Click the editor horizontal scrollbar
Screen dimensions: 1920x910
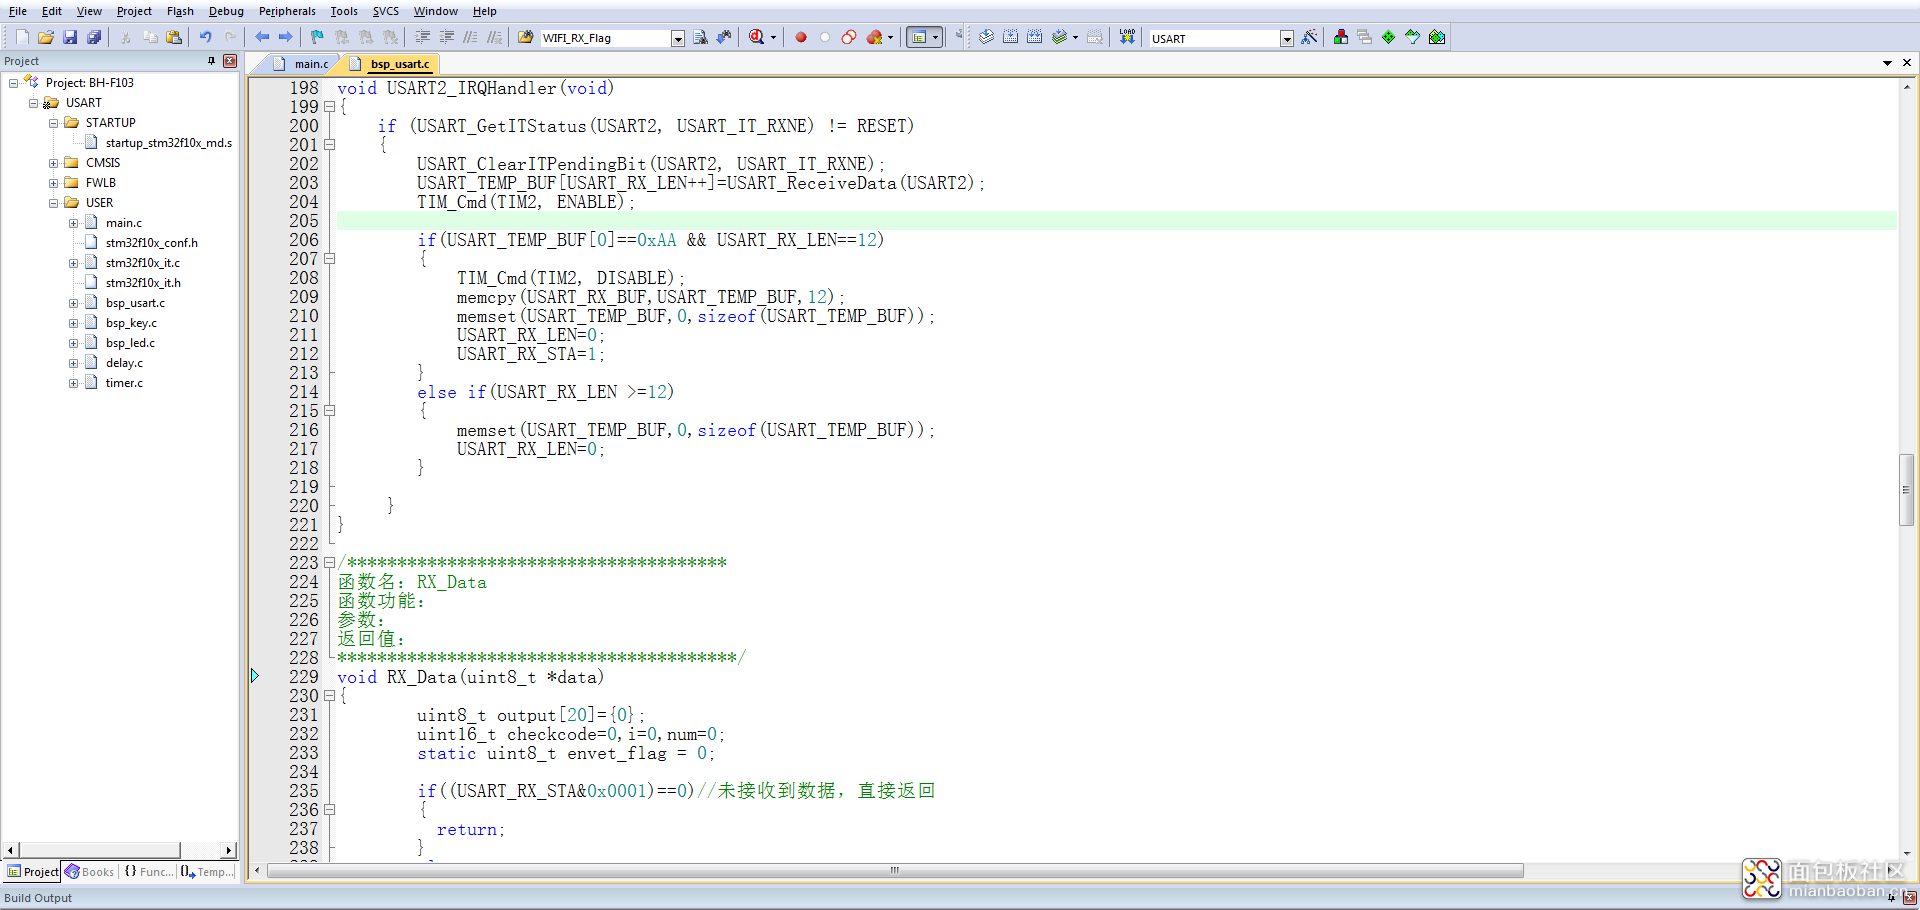tap(896, 870)
